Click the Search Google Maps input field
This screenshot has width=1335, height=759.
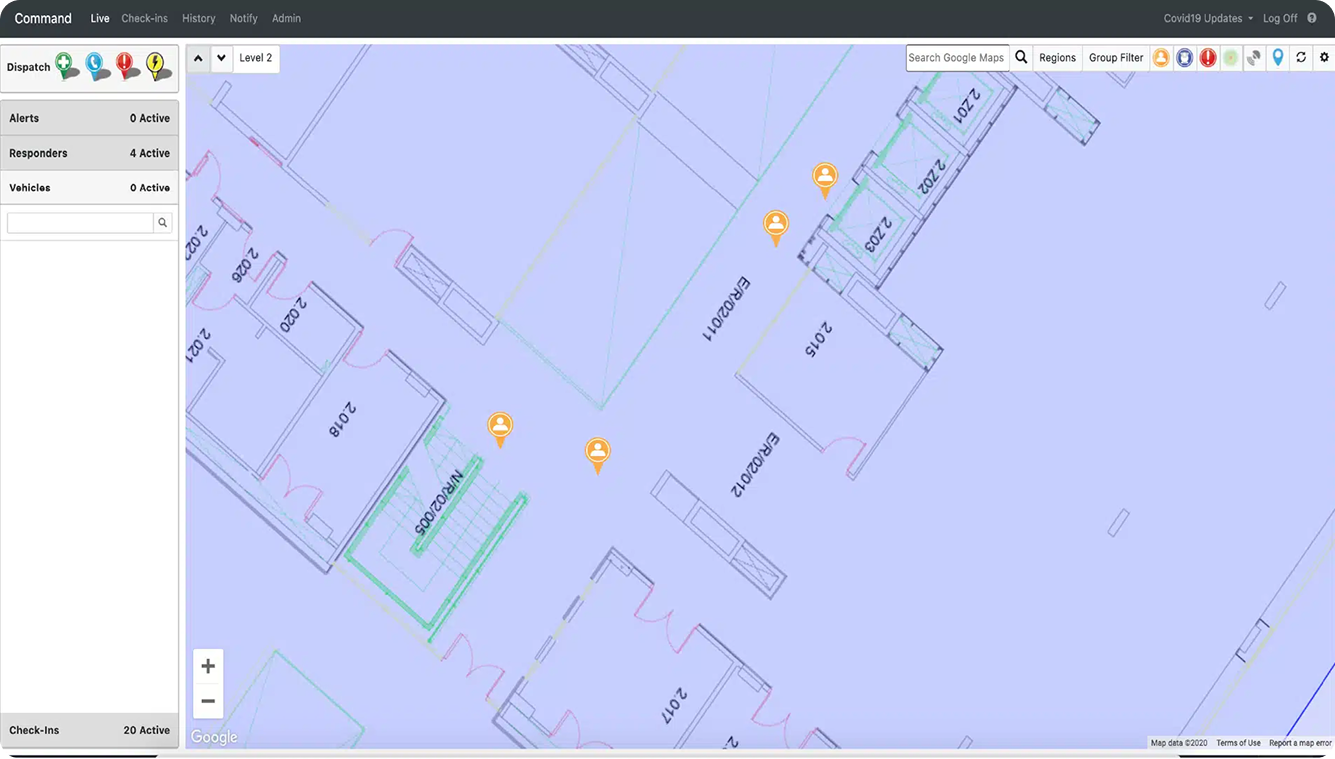pyautogui.click(x=956, y=58)
